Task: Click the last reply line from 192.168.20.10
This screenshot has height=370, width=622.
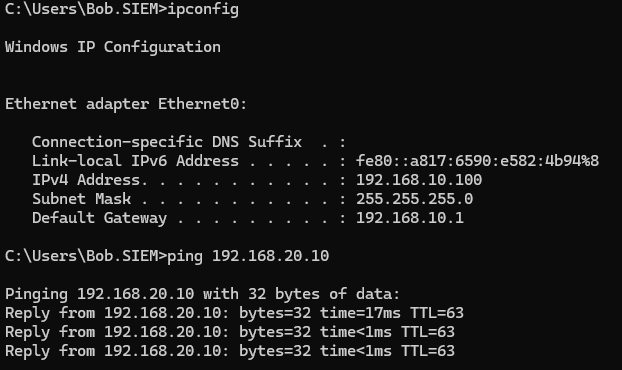Action: tap(230, 351)
